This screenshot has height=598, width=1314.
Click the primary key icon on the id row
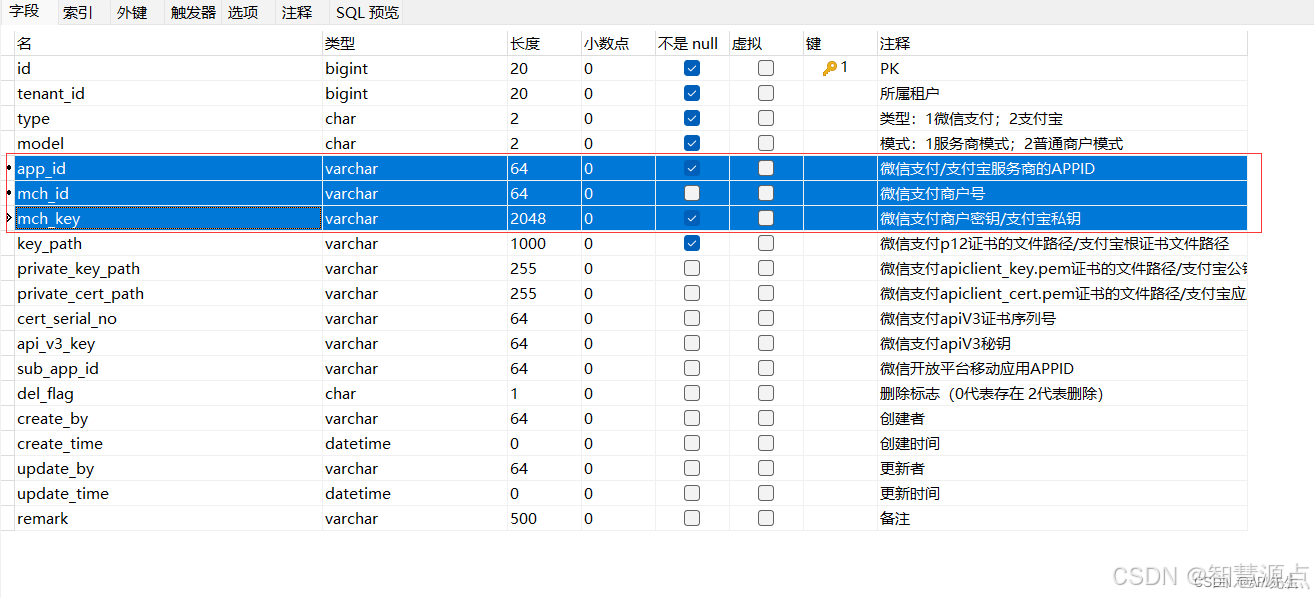(829, 67)
